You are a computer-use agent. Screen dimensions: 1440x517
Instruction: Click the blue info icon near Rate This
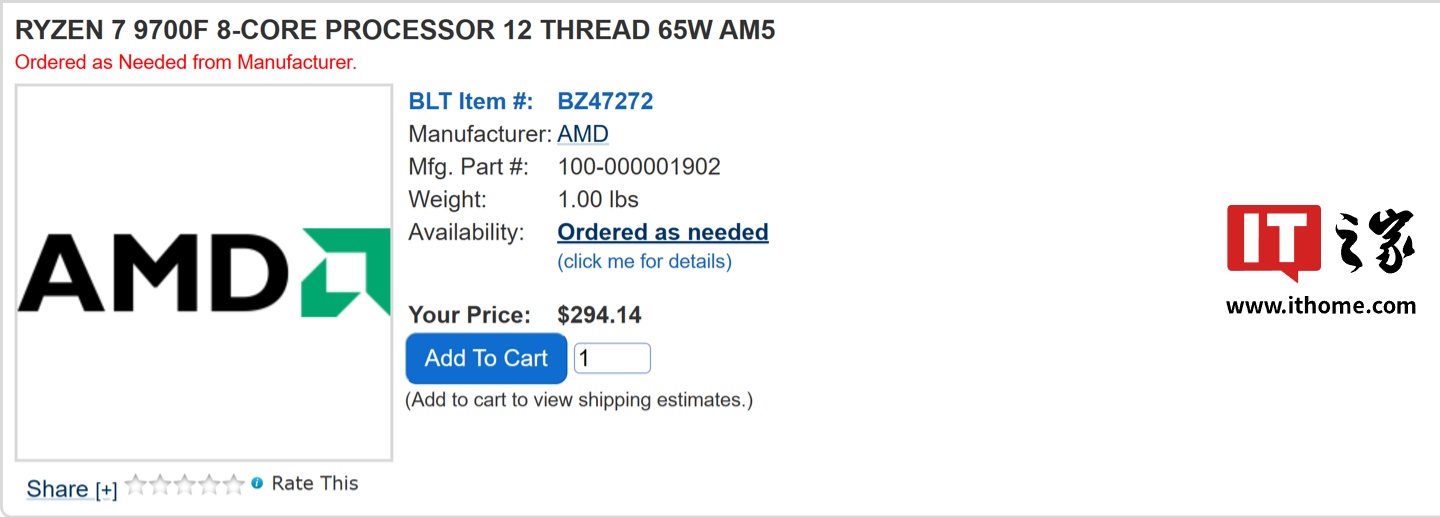point(257,483)
